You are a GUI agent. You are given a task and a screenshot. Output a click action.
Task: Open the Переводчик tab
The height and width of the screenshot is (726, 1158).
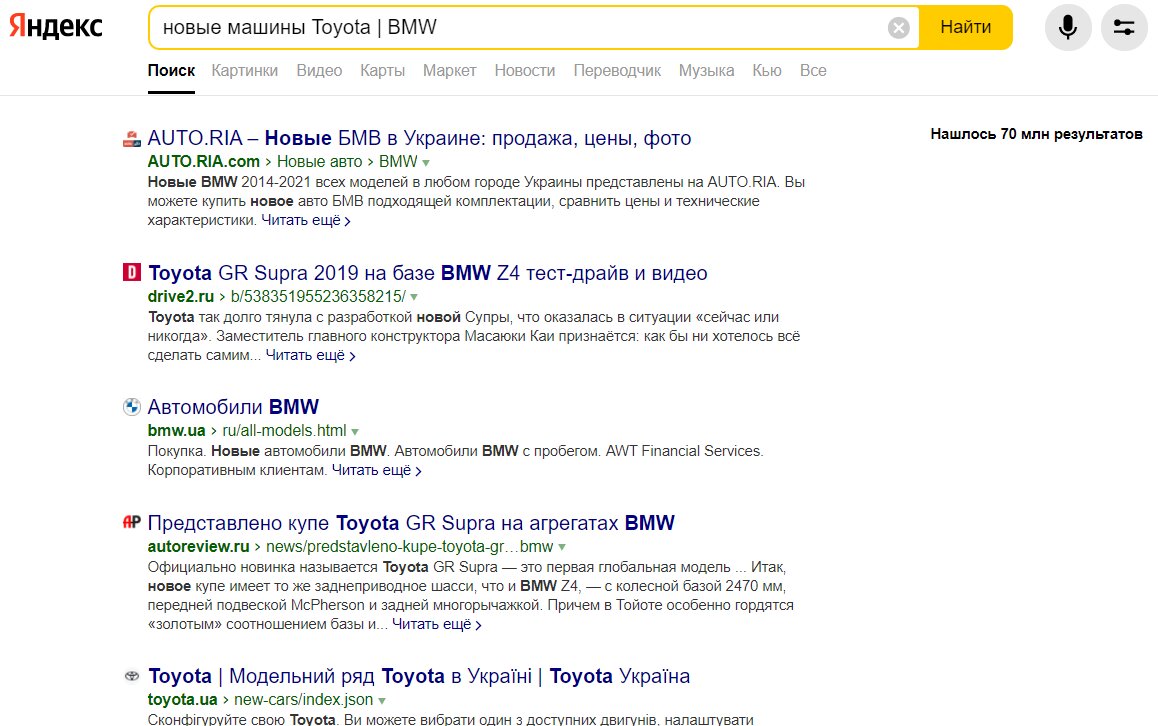617,71
